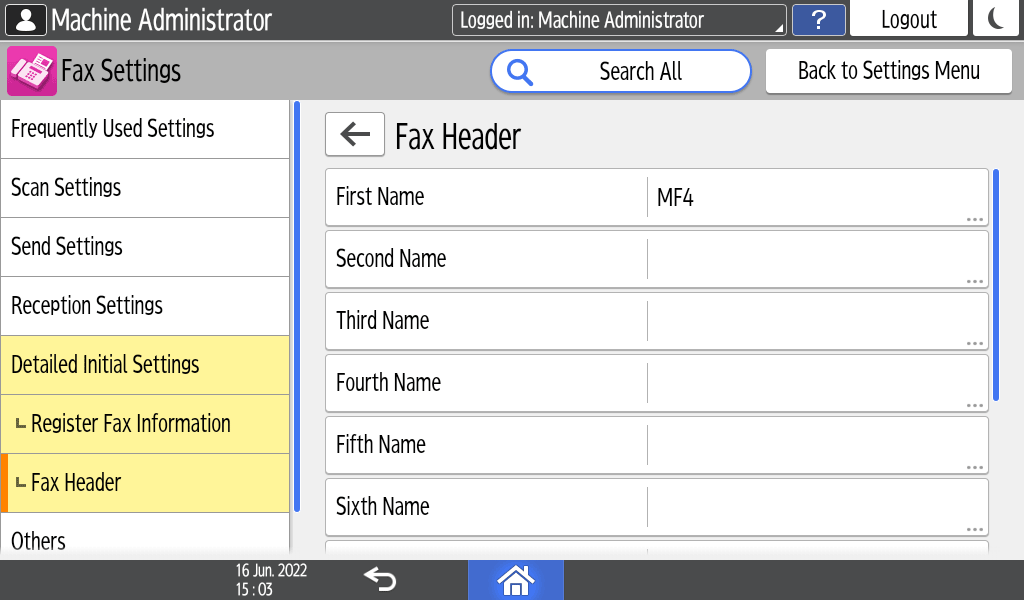Open Reception Settings category

coord(145,306)
